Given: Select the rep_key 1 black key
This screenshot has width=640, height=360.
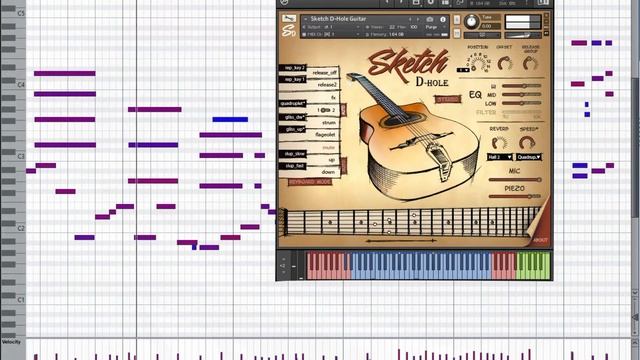Looking at the screenshot, I should coord(293,79).
